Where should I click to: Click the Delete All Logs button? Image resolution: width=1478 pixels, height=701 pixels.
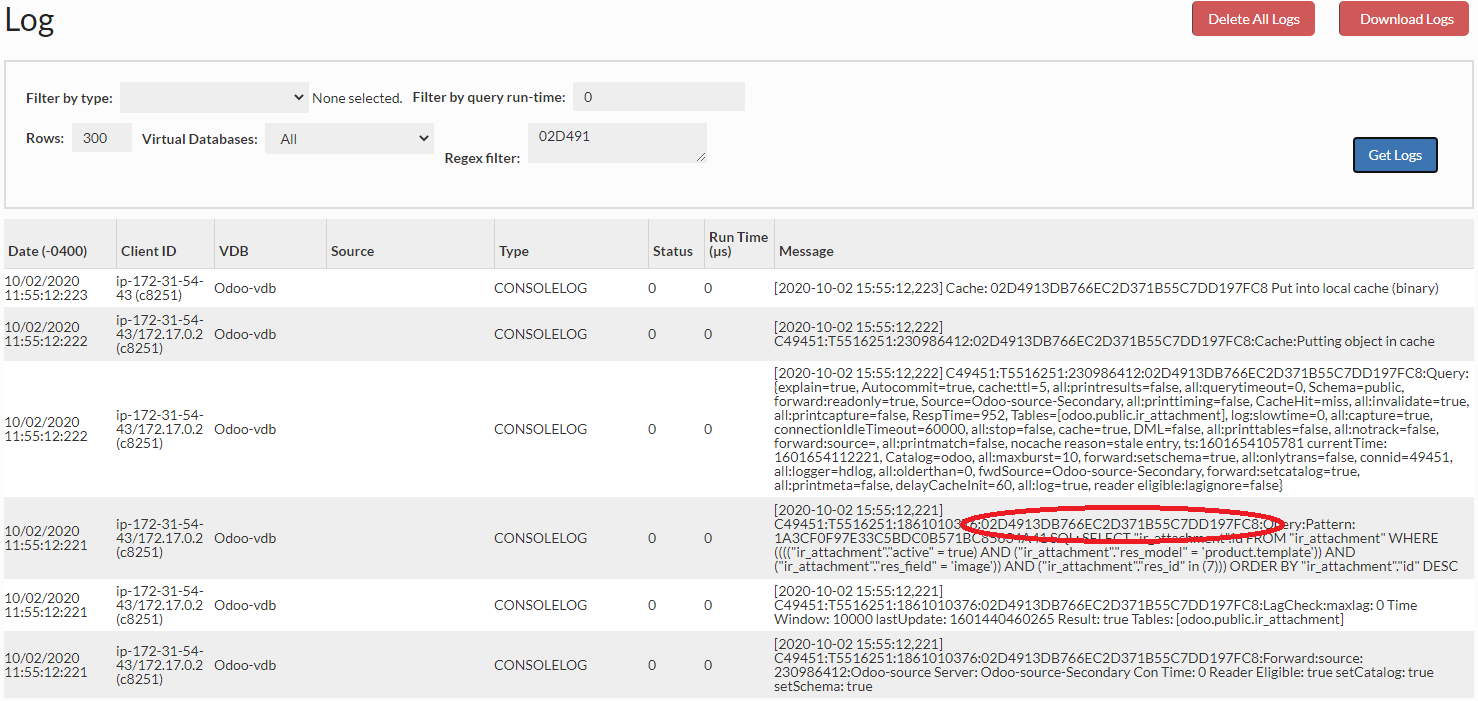point(1253,19)
